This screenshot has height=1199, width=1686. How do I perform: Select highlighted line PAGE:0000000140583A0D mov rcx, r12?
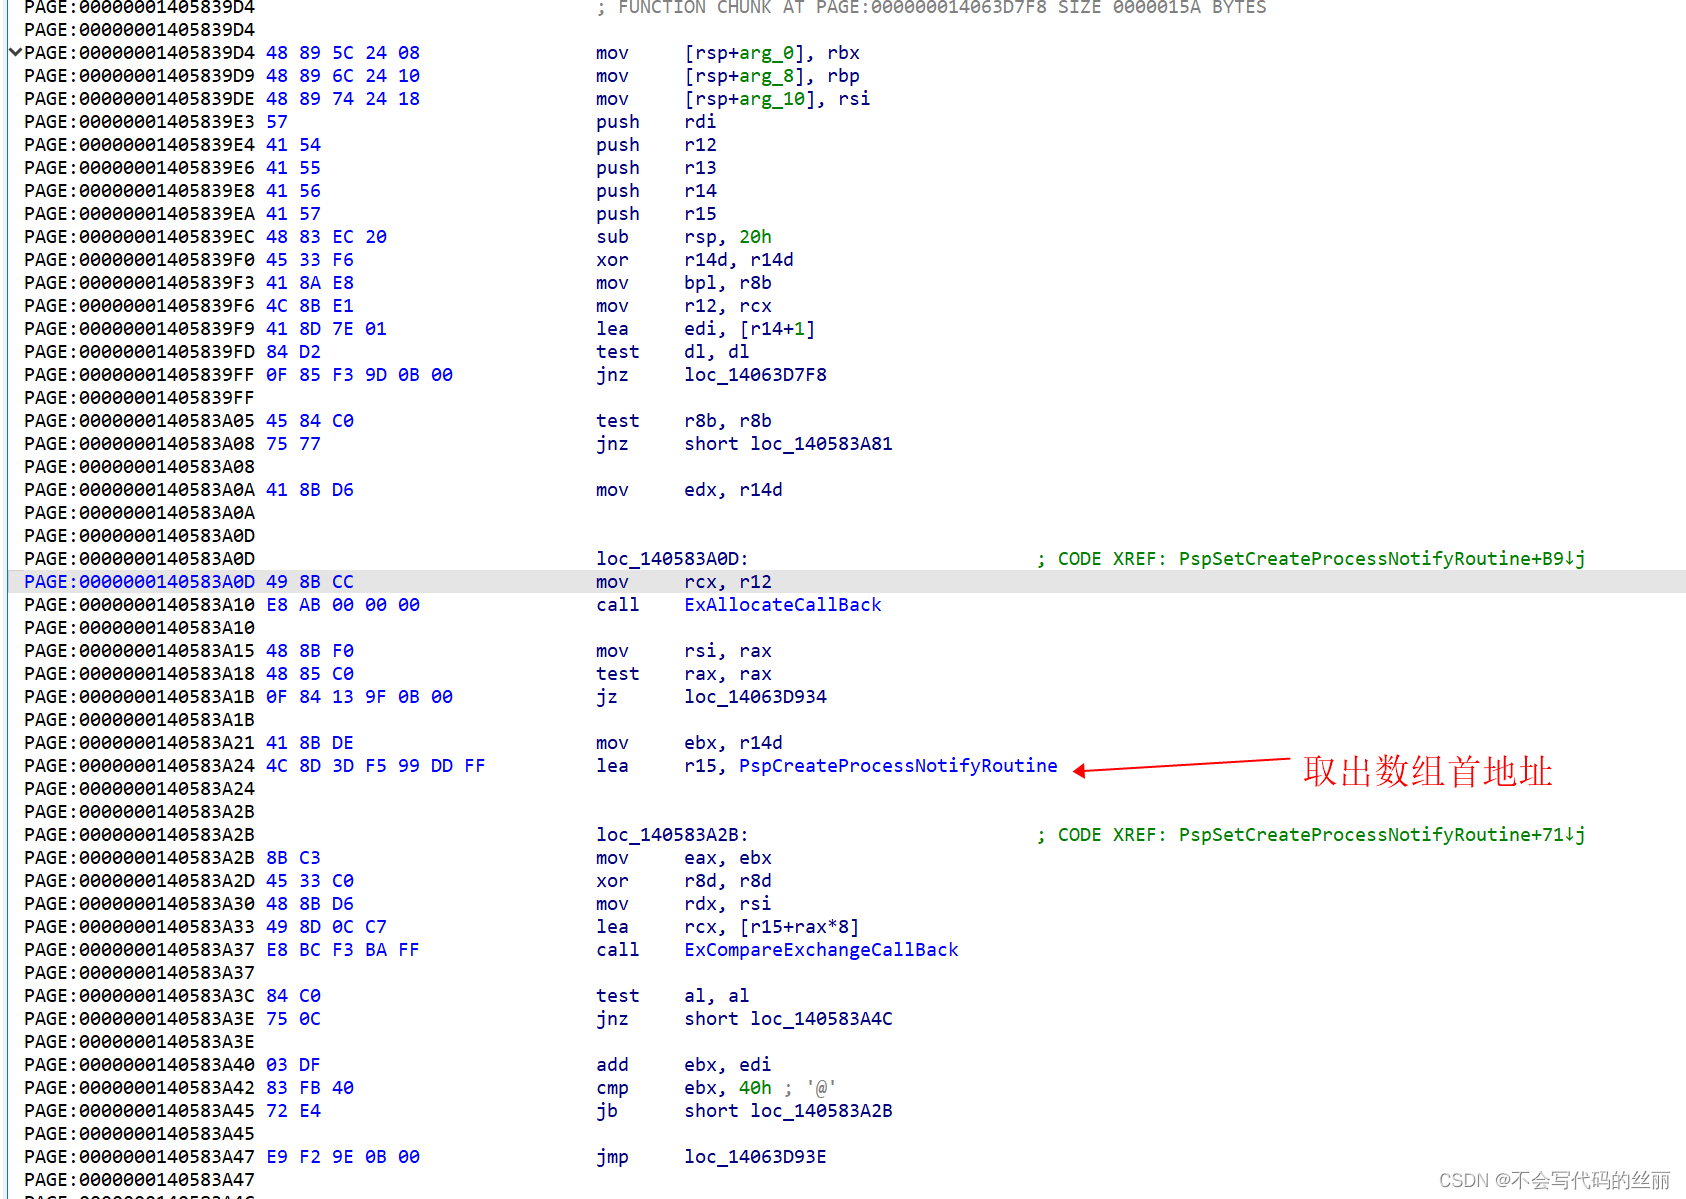click(846, 582)
